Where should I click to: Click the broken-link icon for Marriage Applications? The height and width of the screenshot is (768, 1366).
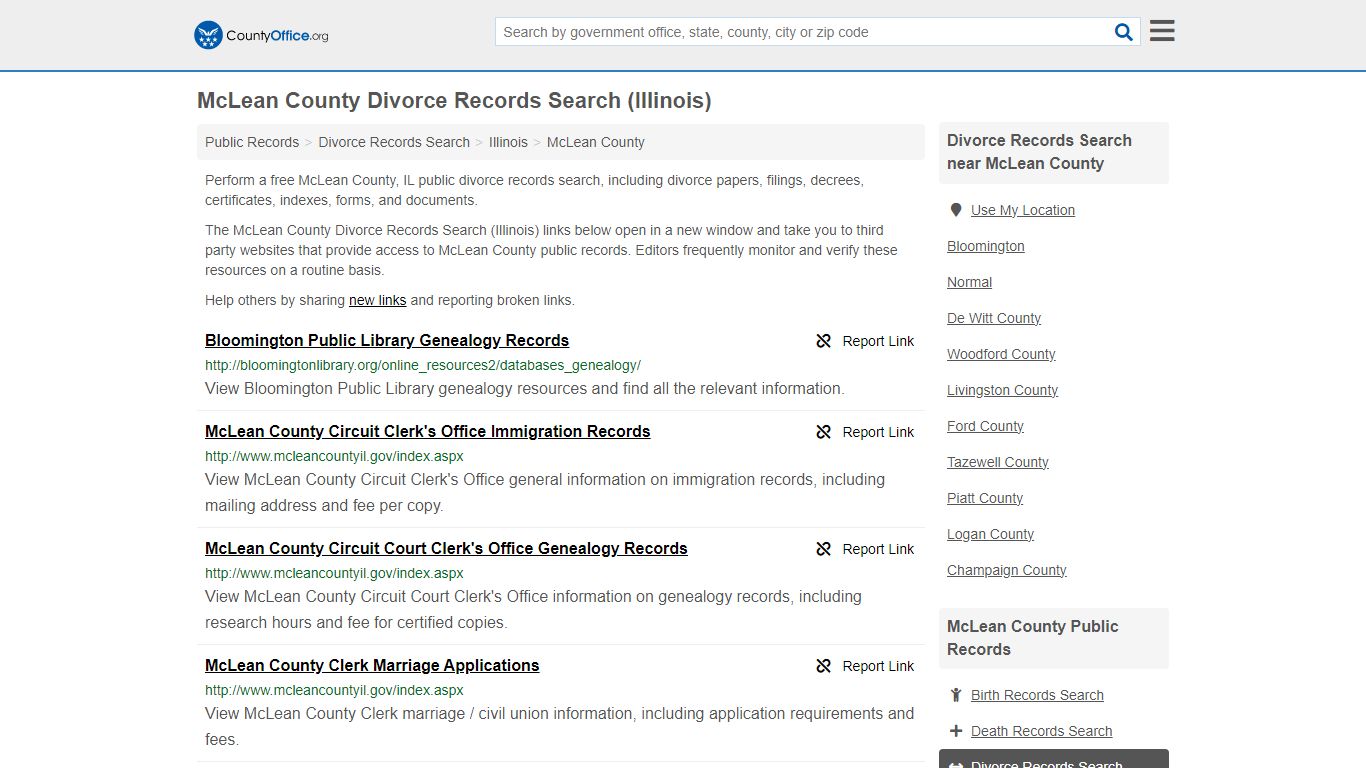point(823,666)
